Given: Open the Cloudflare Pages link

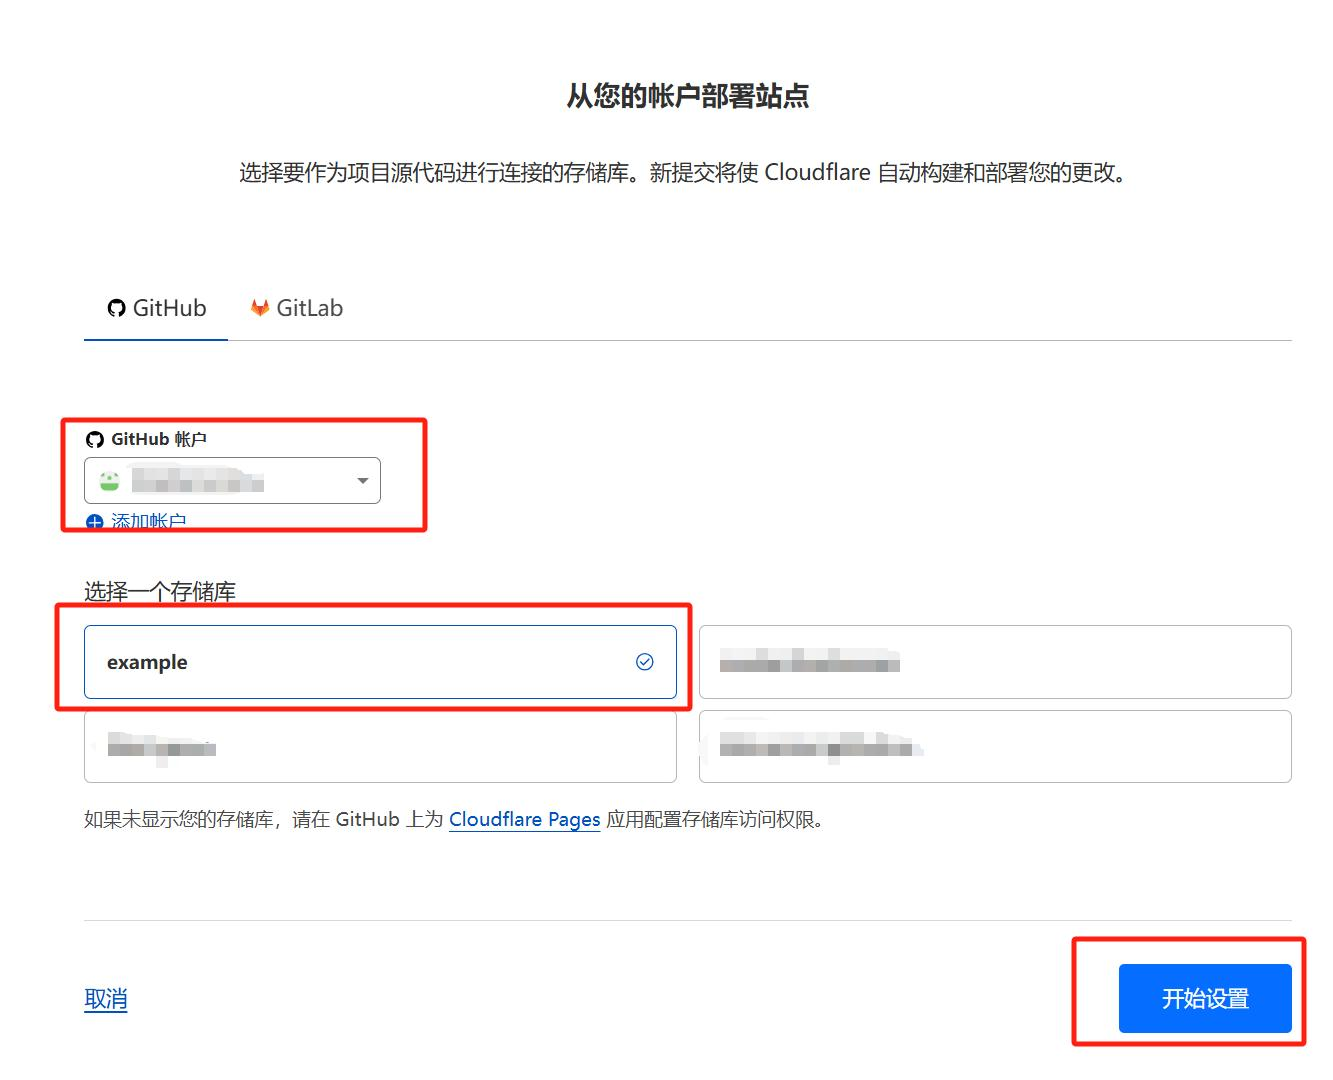Looking at the screenshot, I should pyautogui.click(x=524, y=820).
